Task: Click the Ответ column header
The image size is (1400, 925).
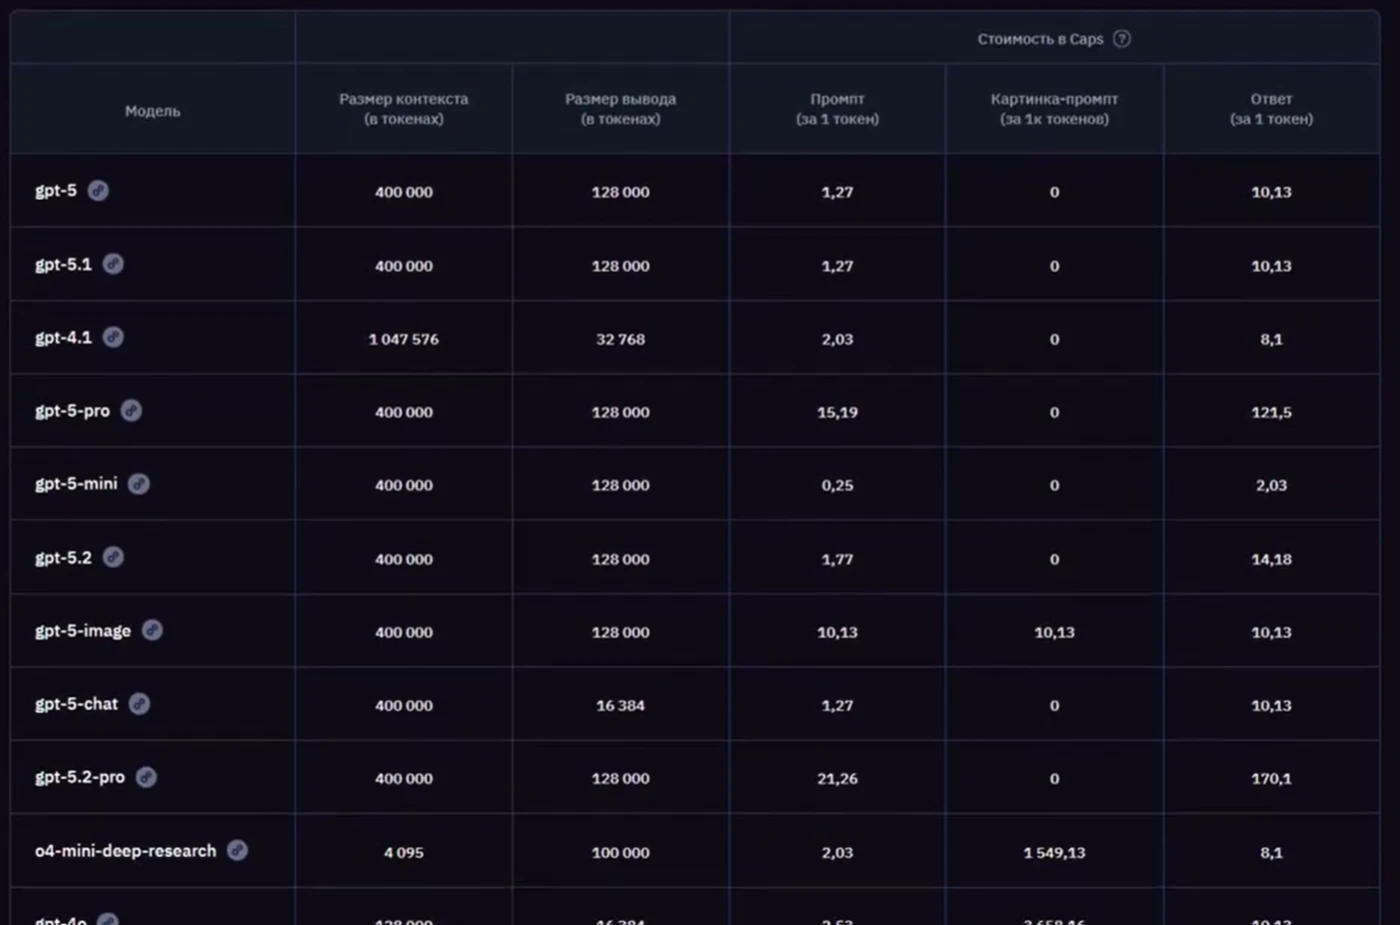Action: pos(1271,109)
